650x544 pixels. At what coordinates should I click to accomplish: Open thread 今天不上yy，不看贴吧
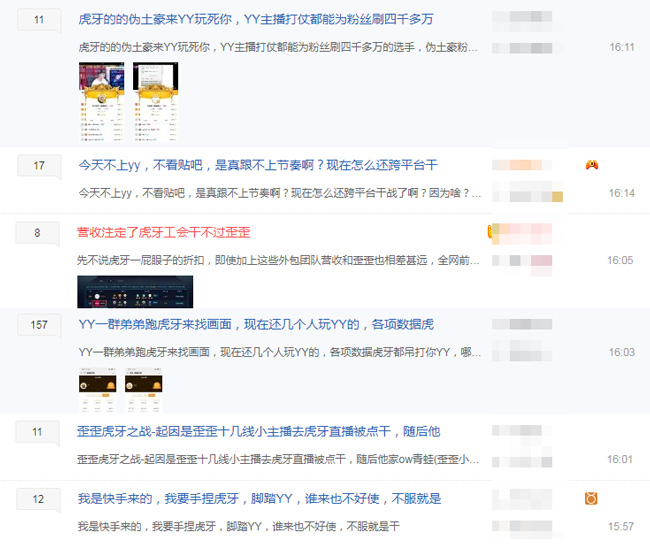pyautogui.click(x=258, y=165)
